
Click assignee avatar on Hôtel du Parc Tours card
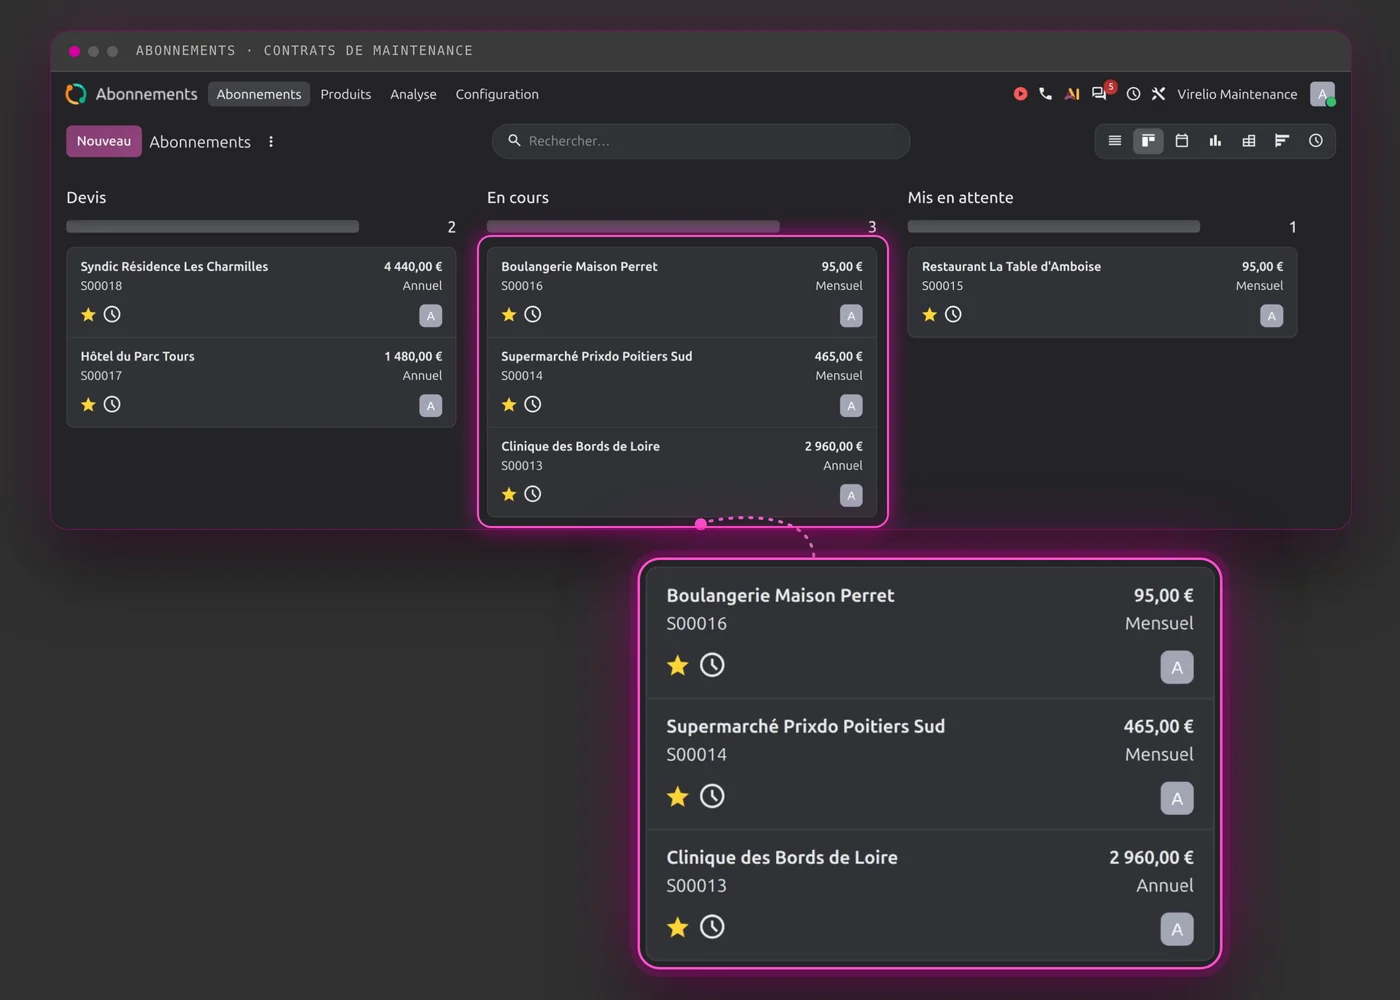tap(431, 405)
